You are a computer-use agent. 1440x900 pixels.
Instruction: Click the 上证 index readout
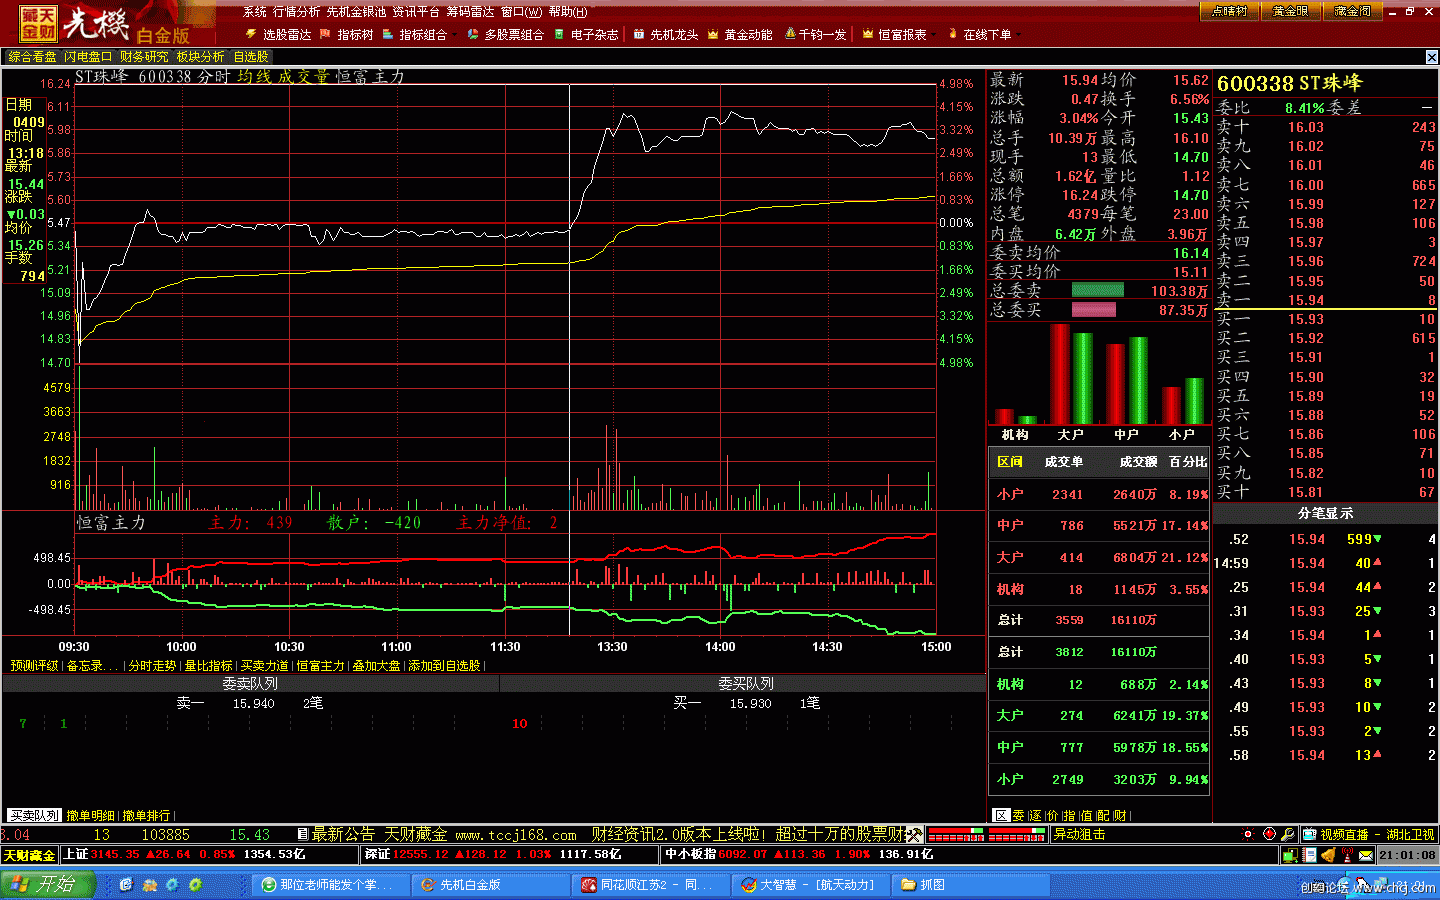pyautogui.click(x=209, y=855)
